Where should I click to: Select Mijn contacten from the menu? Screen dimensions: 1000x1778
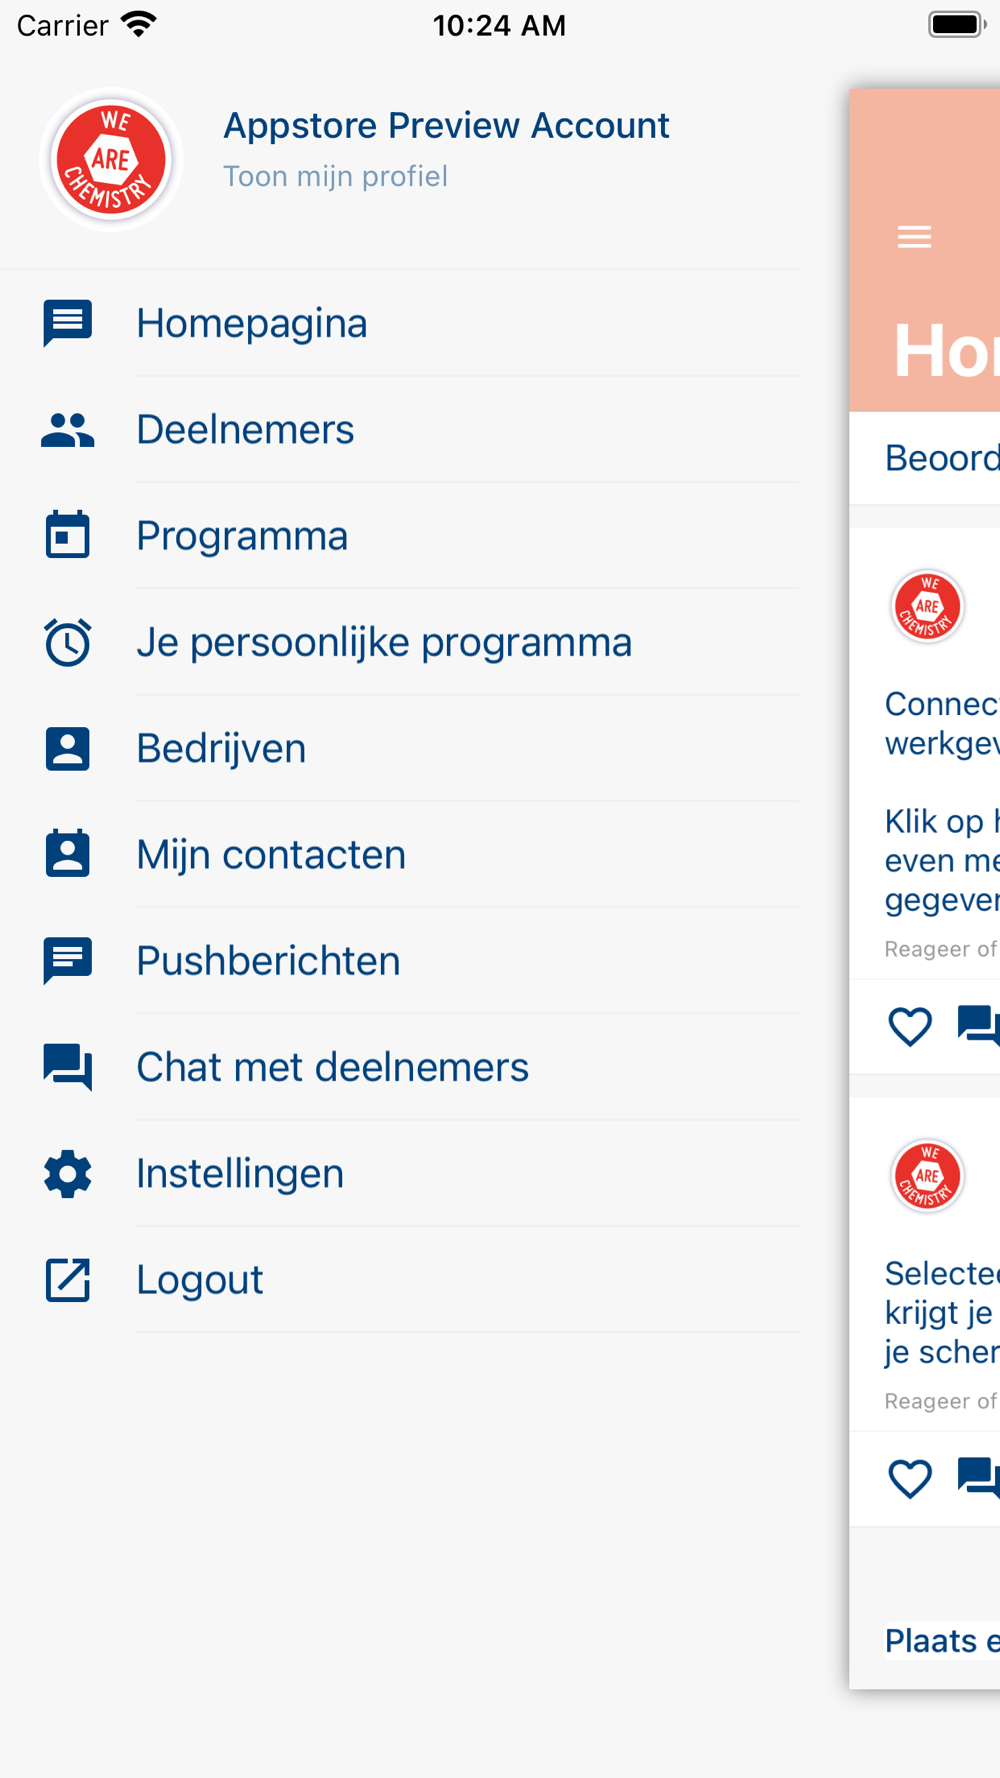[x=271, y=855]
